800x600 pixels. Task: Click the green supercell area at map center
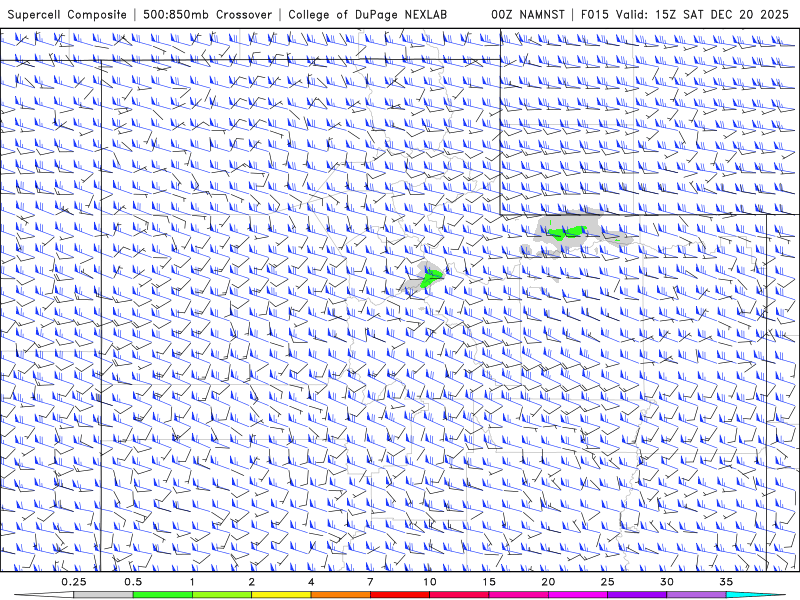pyautogui.click(x=430, y=278)
